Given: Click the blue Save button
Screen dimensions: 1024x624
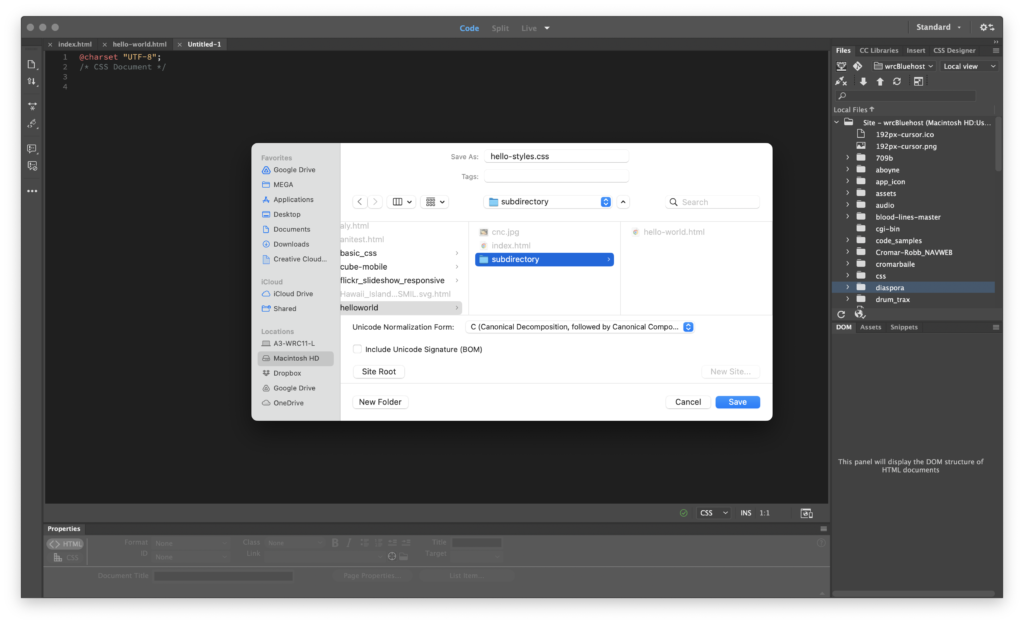Looking at the screenshot, I should click(737, 402).
